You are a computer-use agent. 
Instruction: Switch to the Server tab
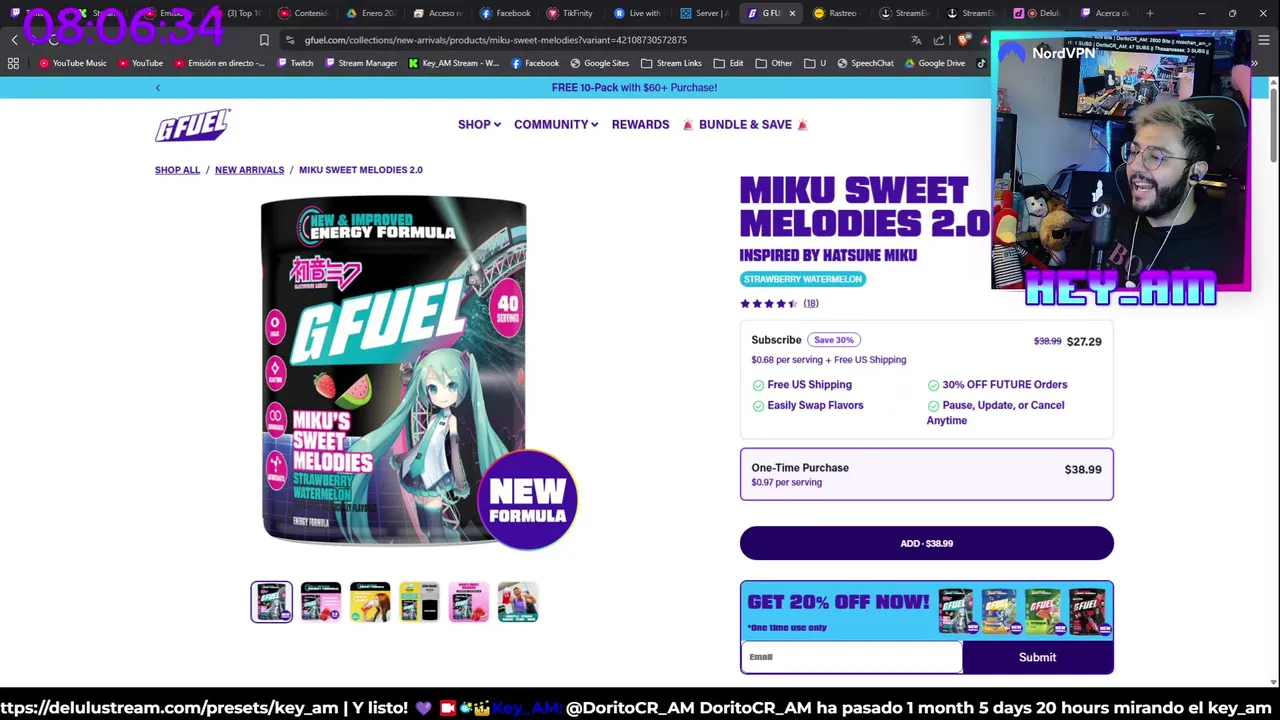click(704, 13)
